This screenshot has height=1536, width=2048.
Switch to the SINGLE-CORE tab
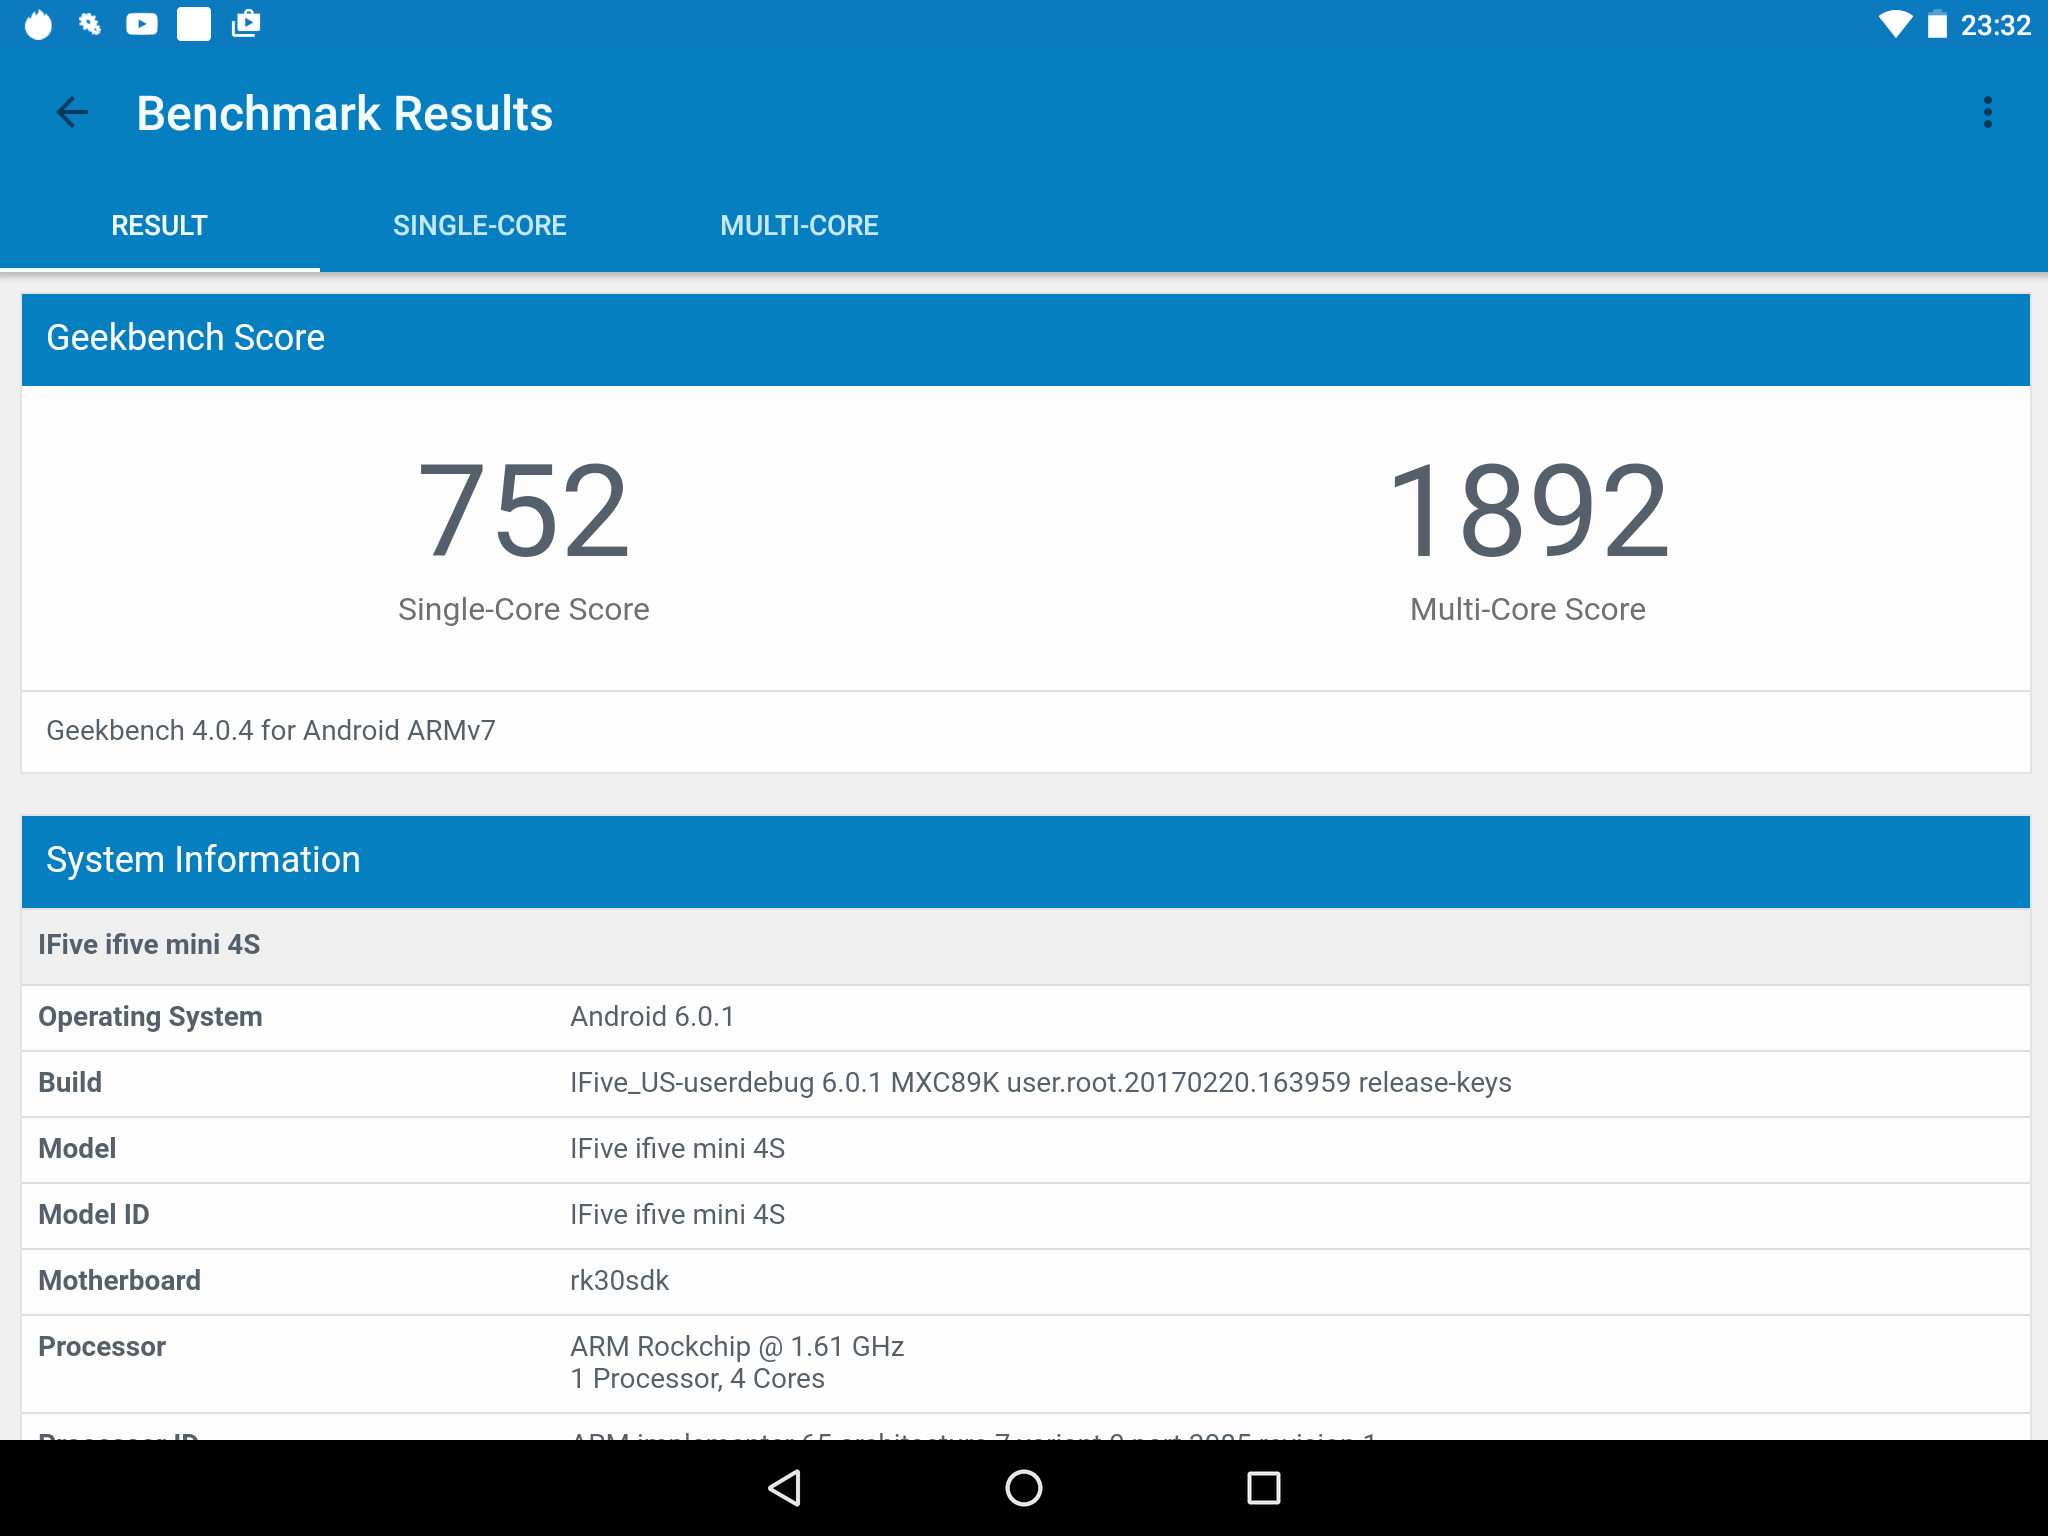click(x=479, y=226)
